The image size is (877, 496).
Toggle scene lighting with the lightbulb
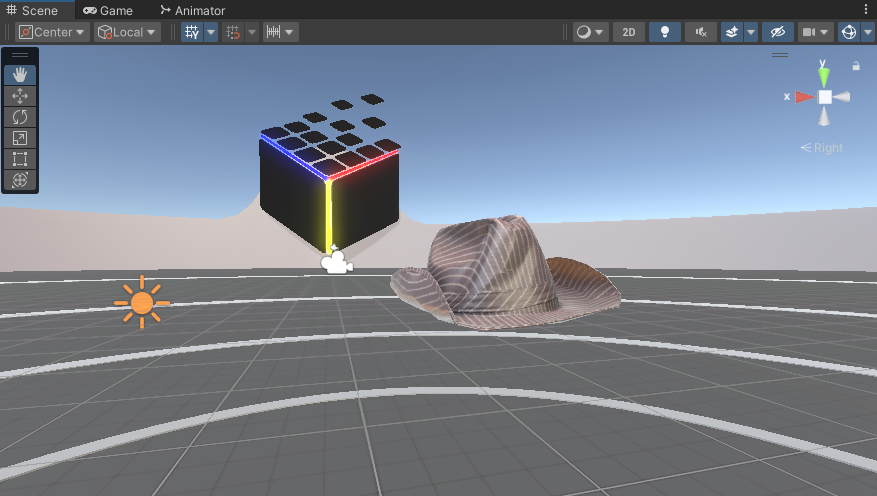pos(664,32)
